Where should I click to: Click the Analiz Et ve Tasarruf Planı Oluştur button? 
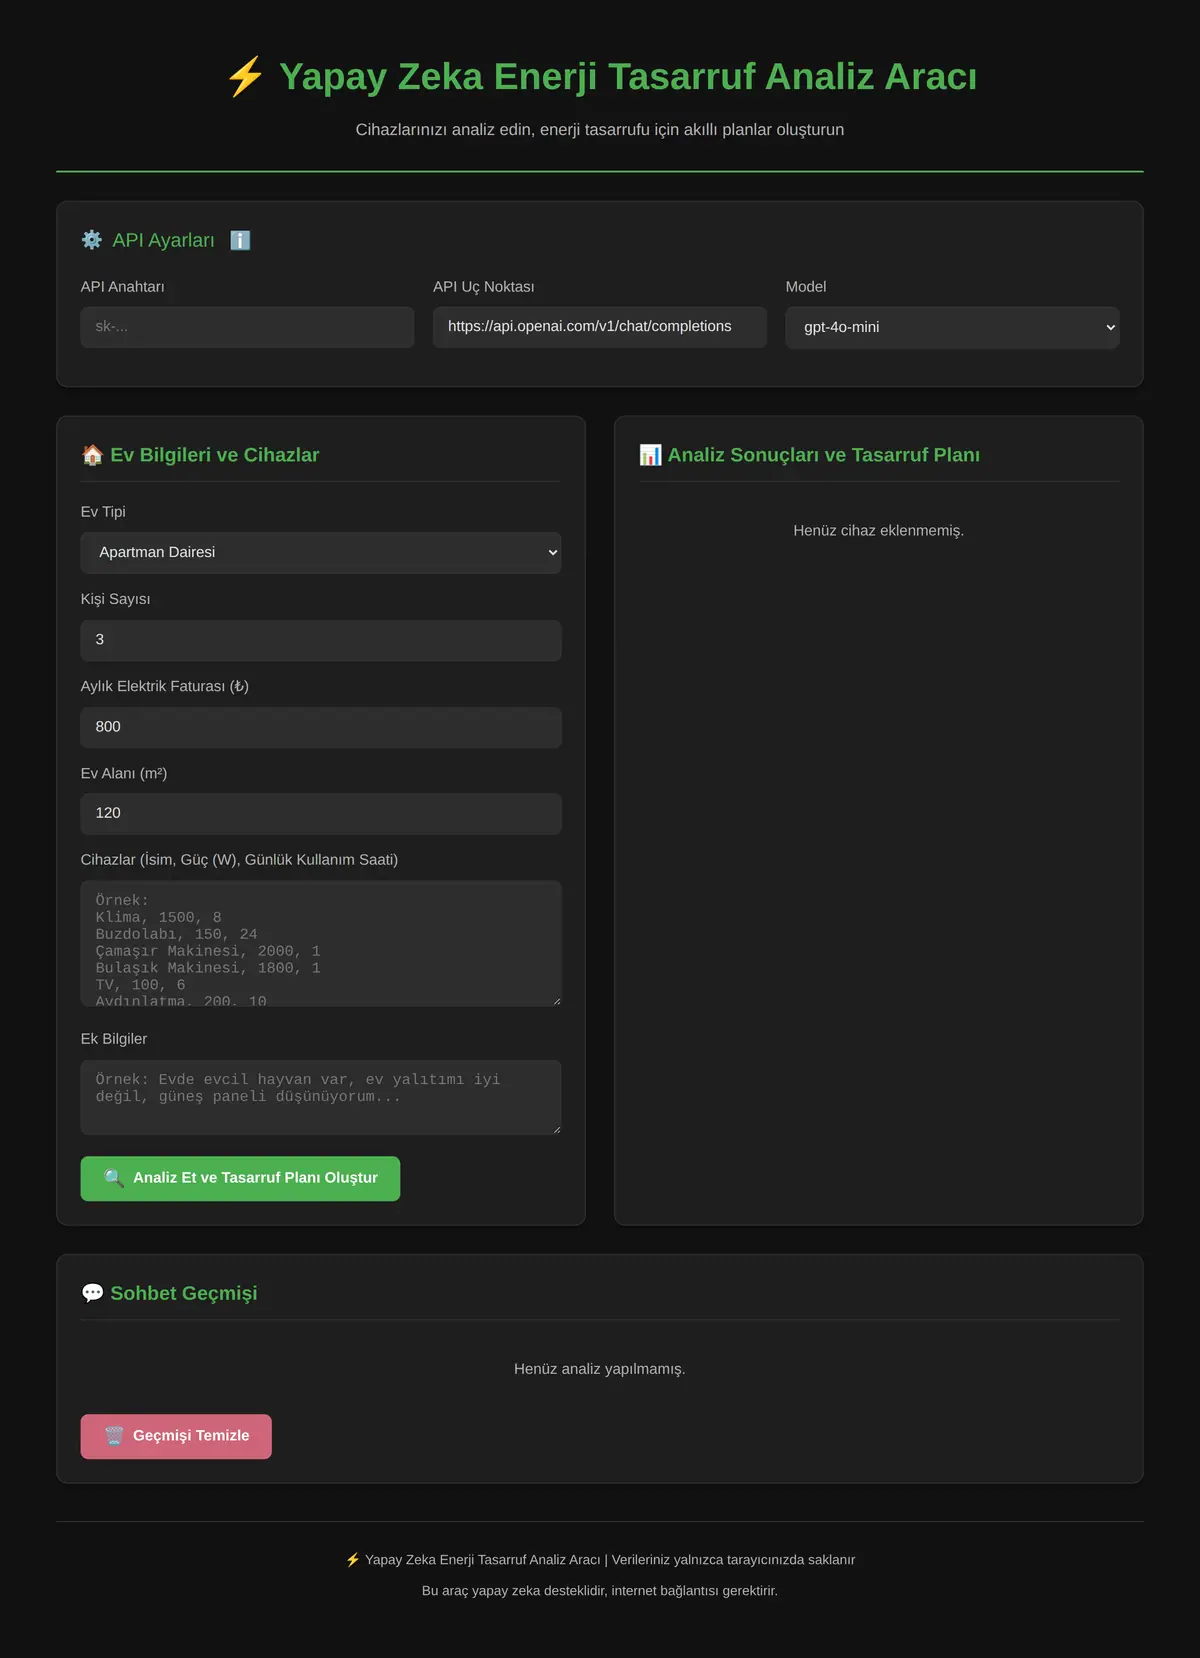coord(240,1178)
